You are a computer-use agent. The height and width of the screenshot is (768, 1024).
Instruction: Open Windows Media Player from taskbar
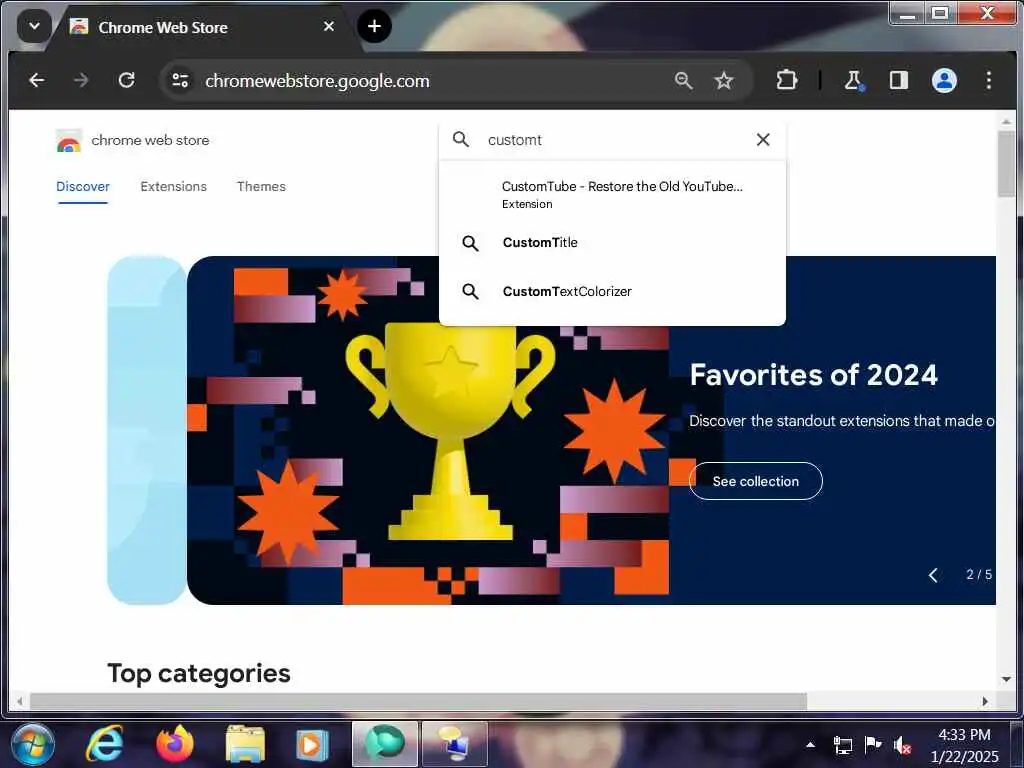coord(311,744)
